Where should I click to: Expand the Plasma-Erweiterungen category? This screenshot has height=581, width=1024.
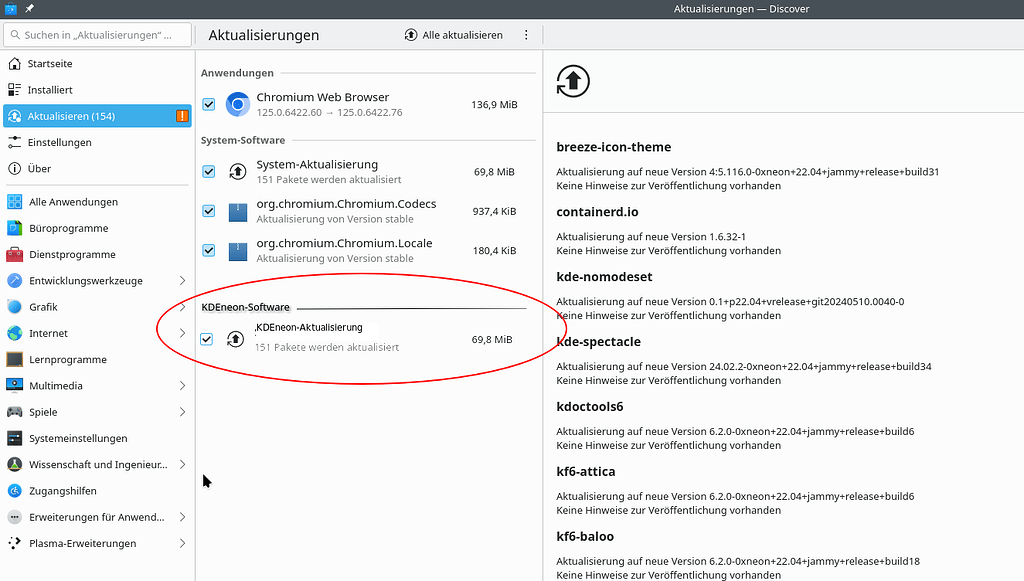[182, 543]
